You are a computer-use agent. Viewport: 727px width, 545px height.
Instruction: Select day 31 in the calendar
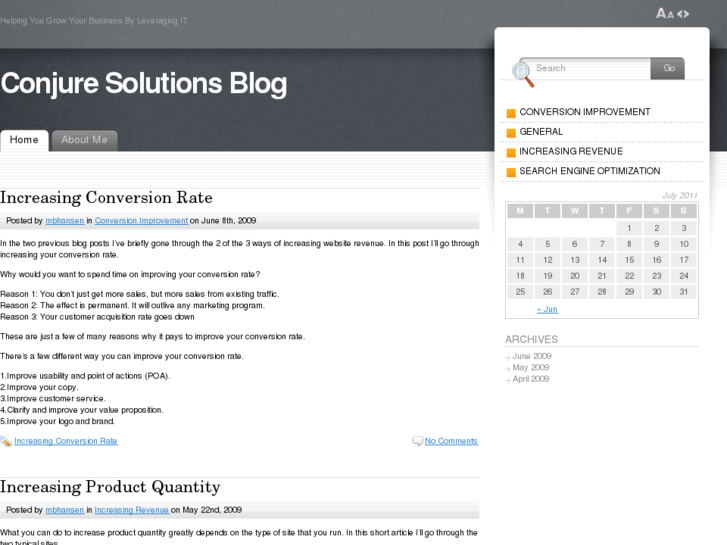(684, 292)
